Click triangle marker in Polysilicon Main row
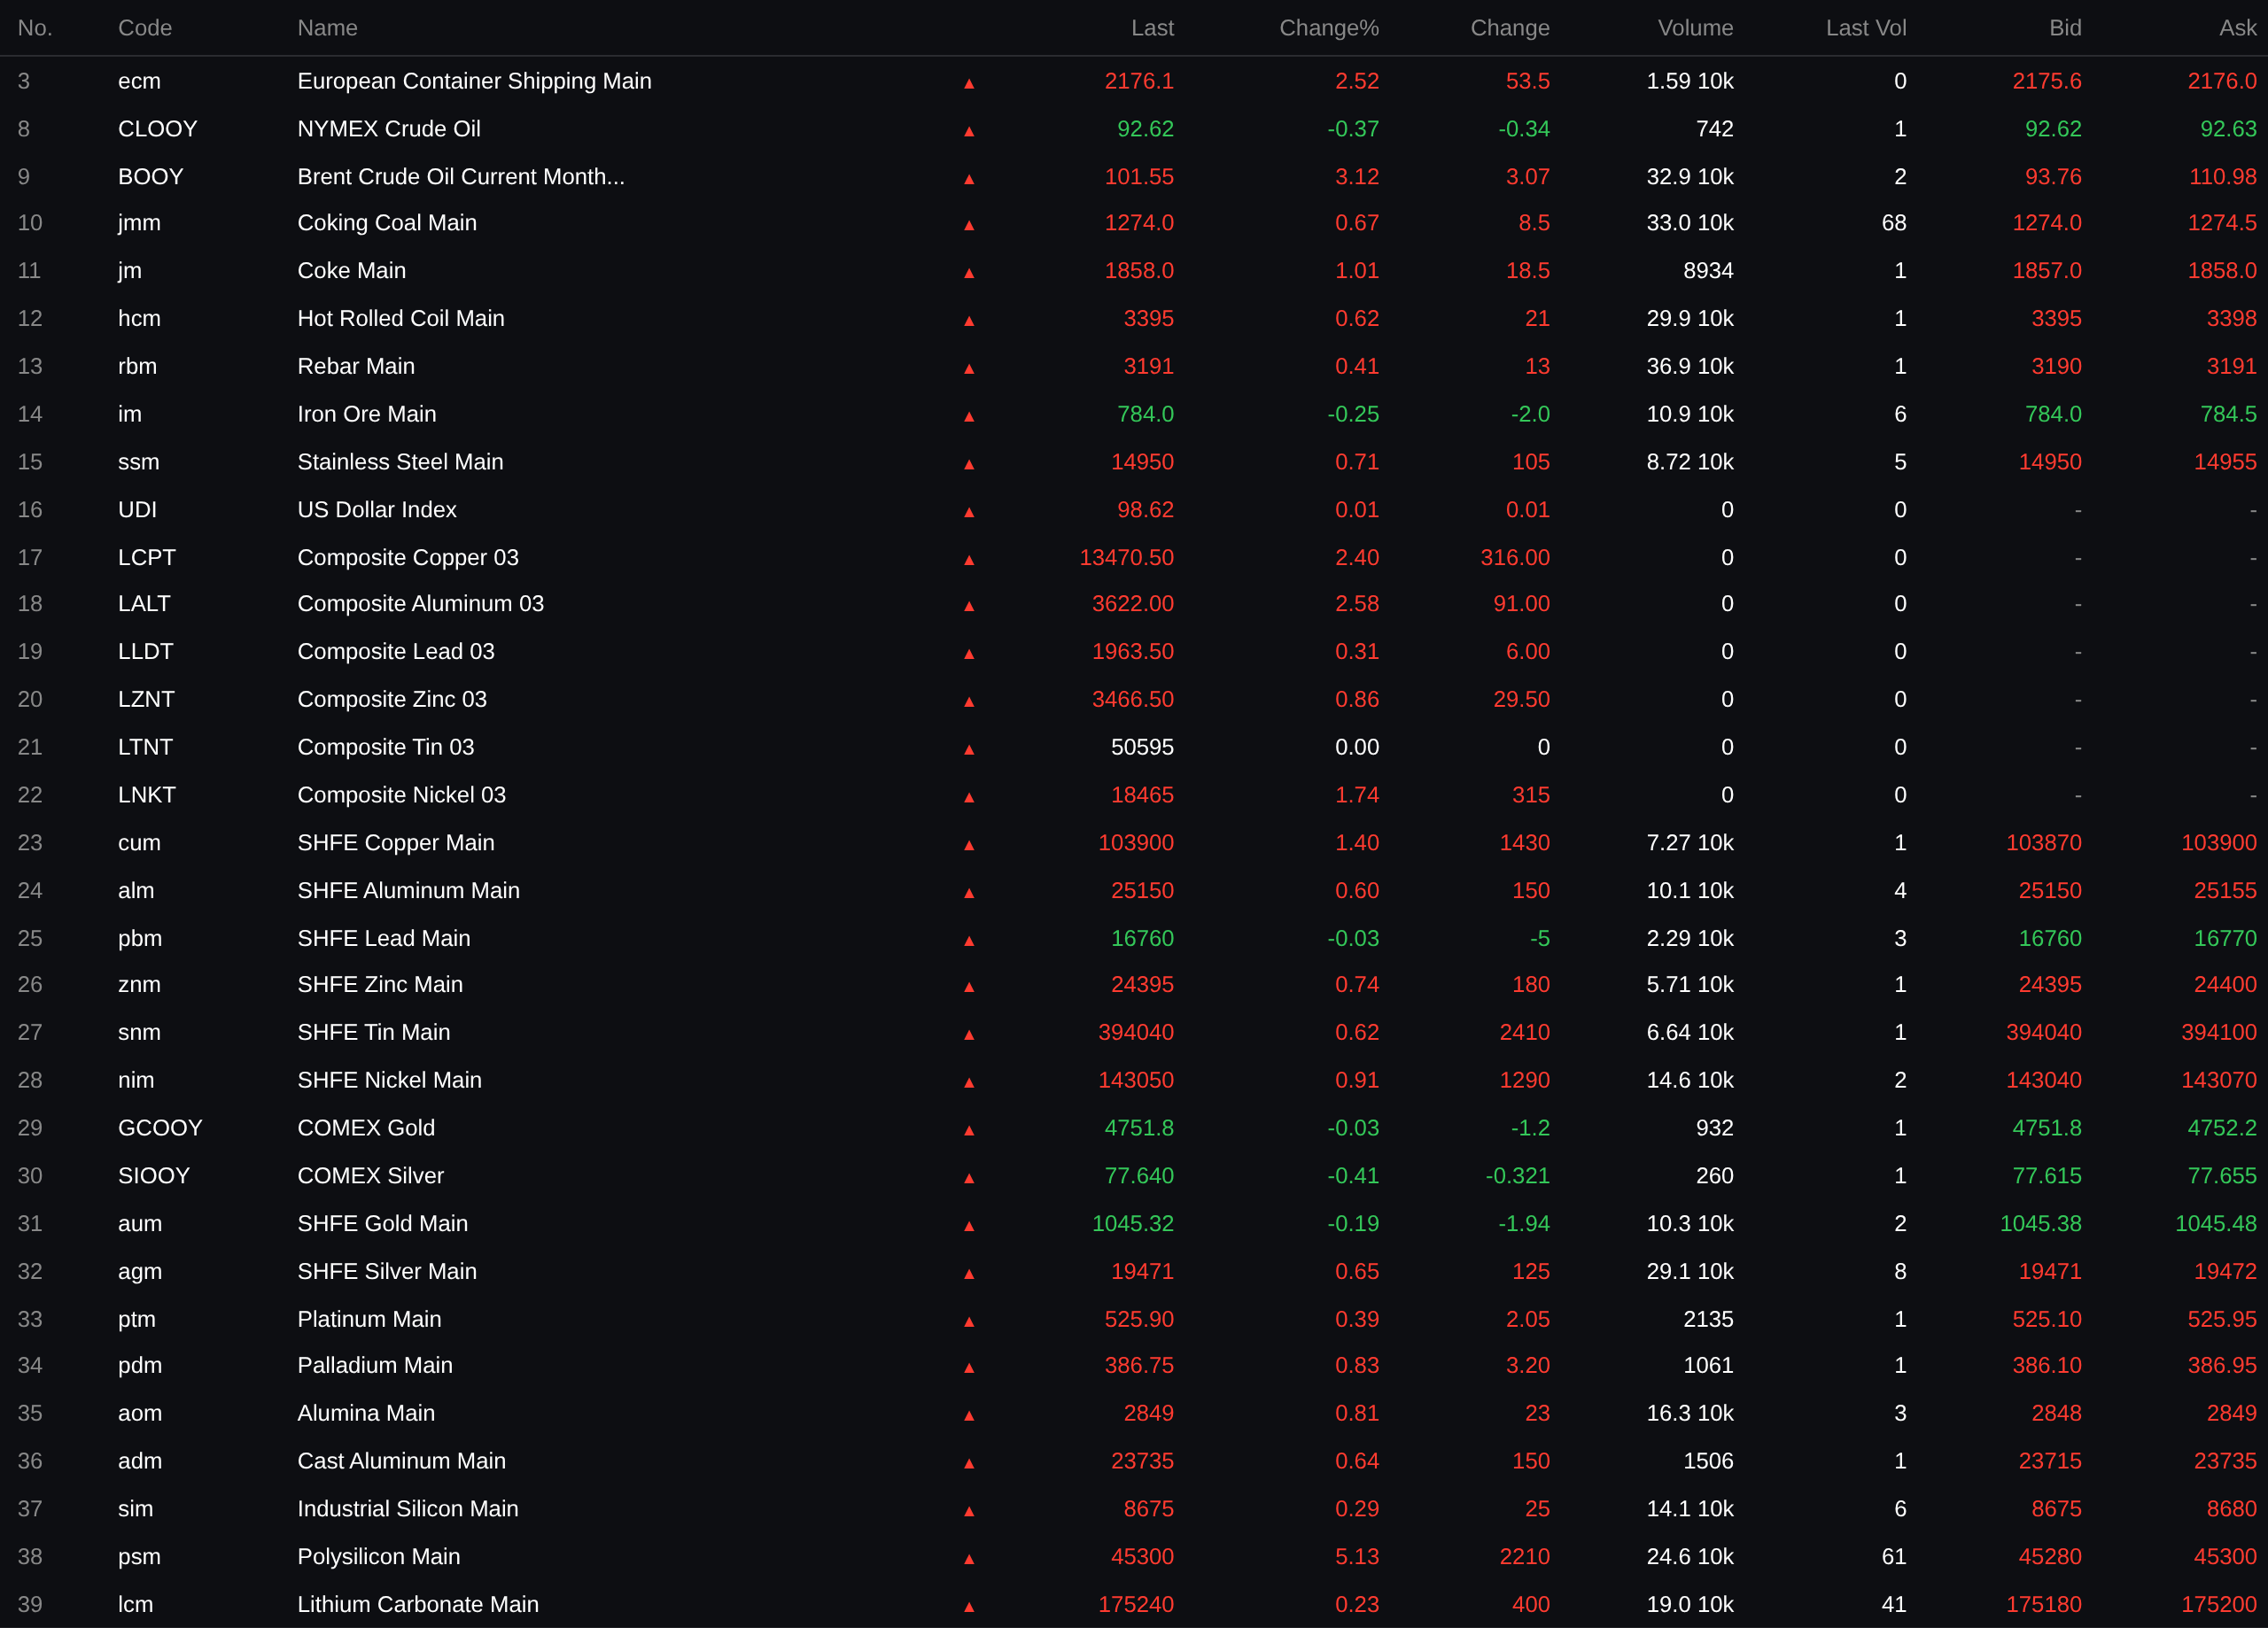Image resolution: width=2268 pixels, height=1635 pixels. click(x=968, y=1560)
